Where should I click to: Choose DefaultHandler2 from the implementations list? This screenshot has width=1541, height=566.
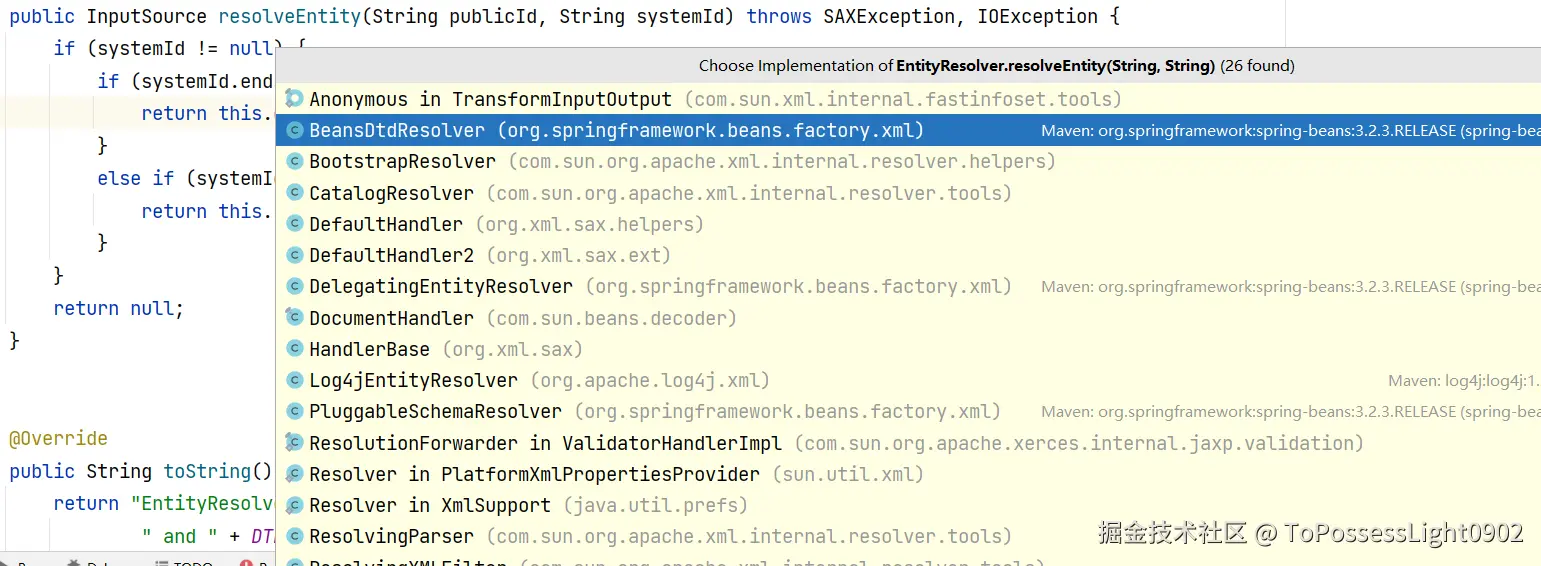click(x=391, y=255)
